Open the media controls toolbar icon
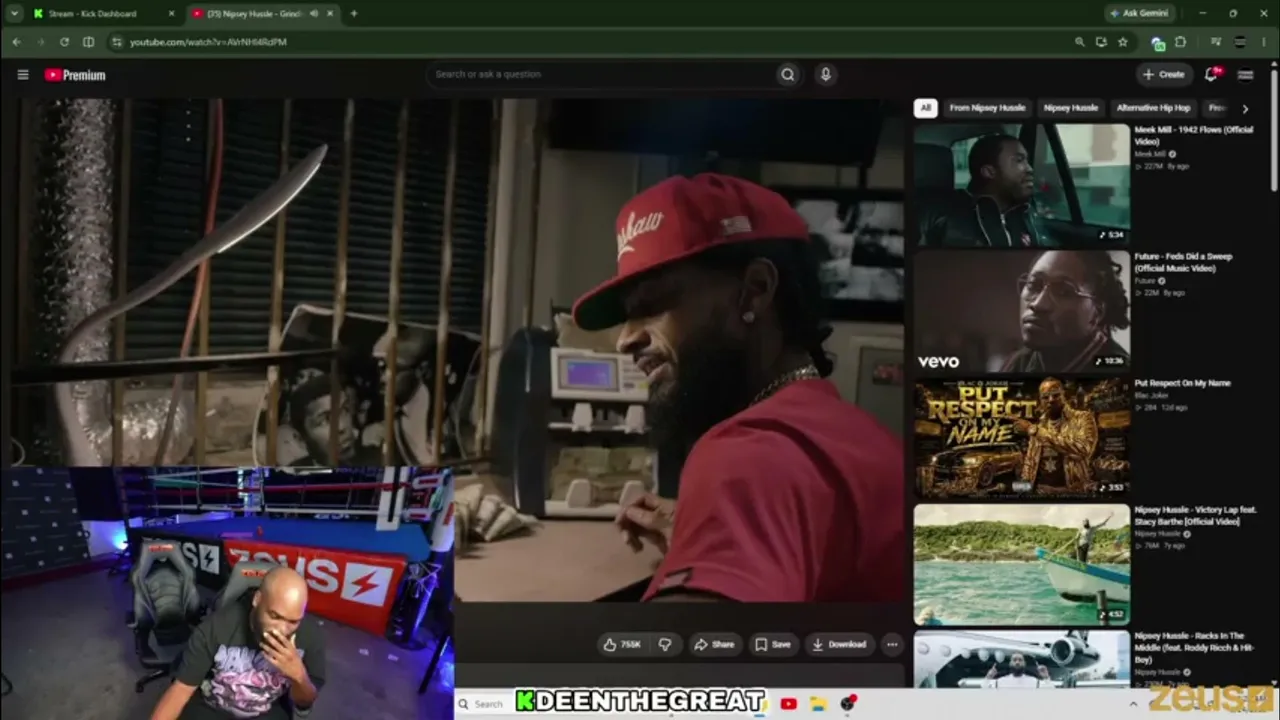Image resolution: width=1280 pixels, height=720 pixels. tap(1215, 42)
